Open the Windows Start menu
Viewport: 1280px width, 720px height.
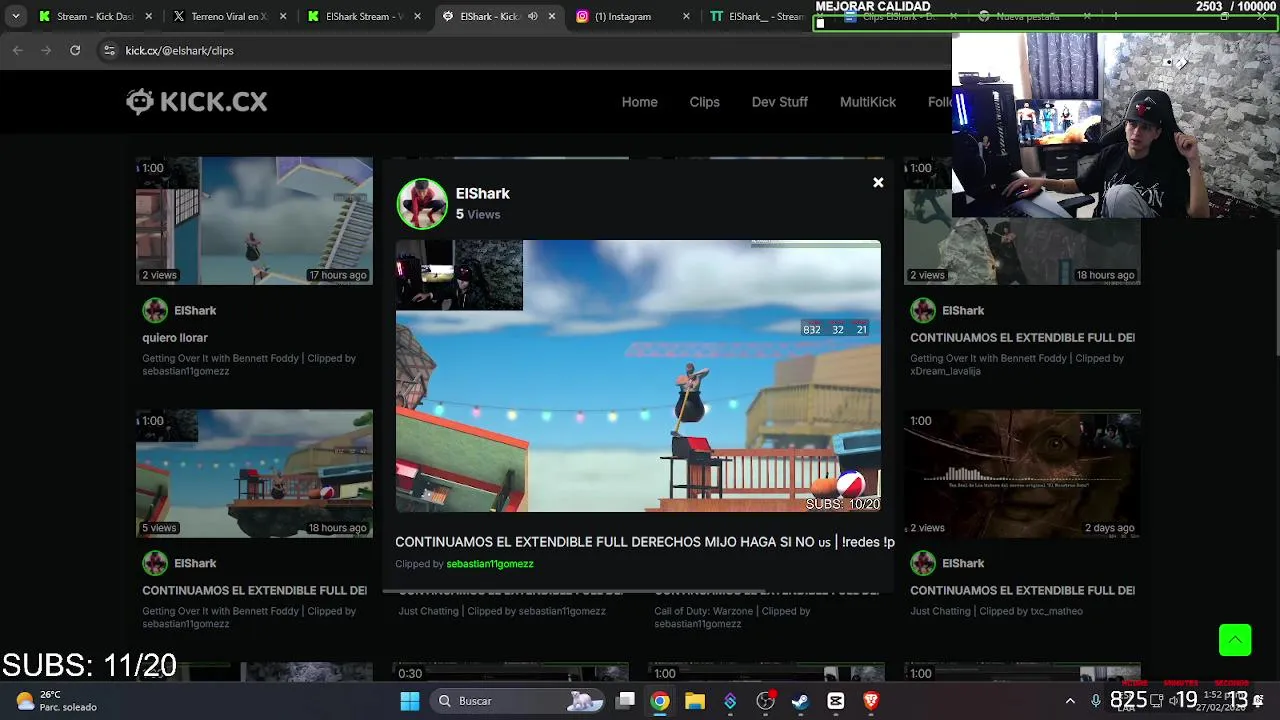point(410,701)
